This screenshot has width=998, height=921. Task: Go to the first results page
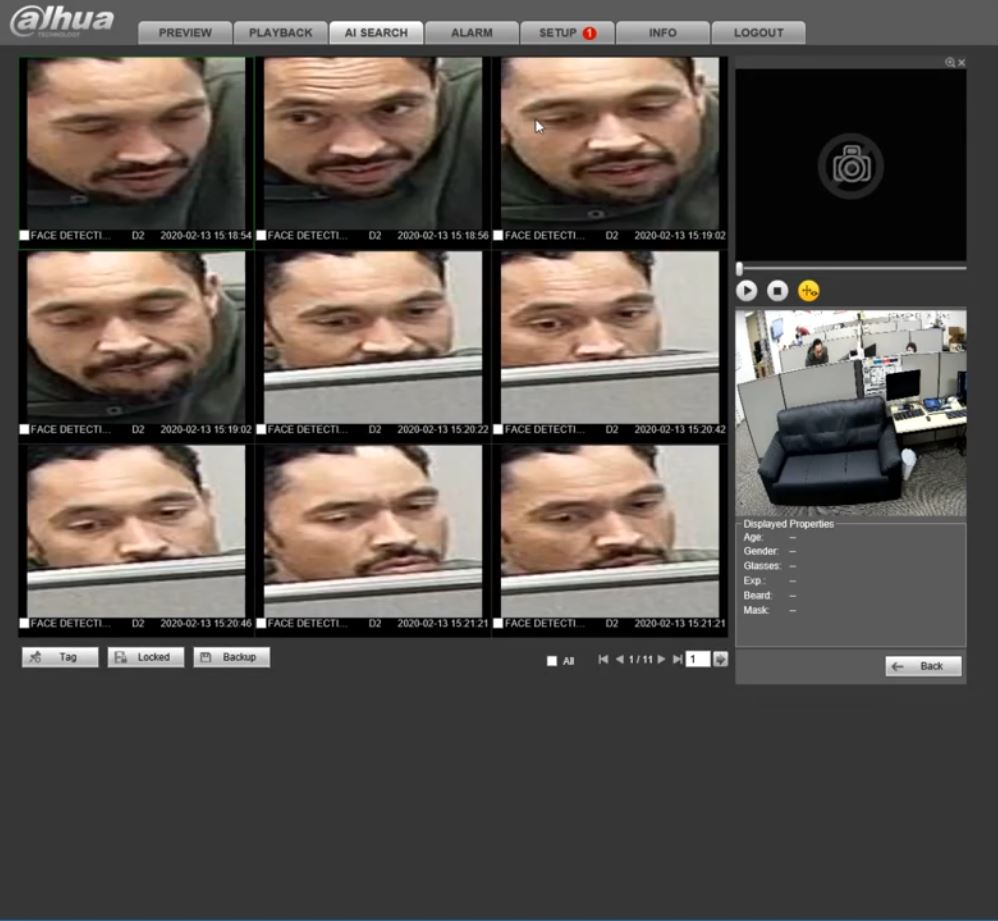[x=603, y=659]
